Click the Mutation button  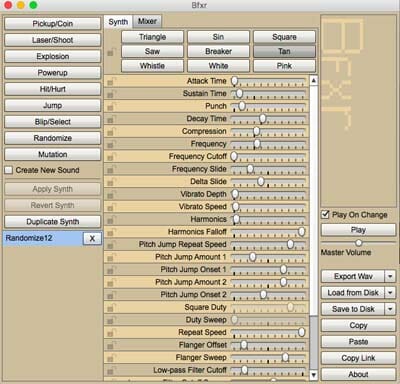coord(53,154)
